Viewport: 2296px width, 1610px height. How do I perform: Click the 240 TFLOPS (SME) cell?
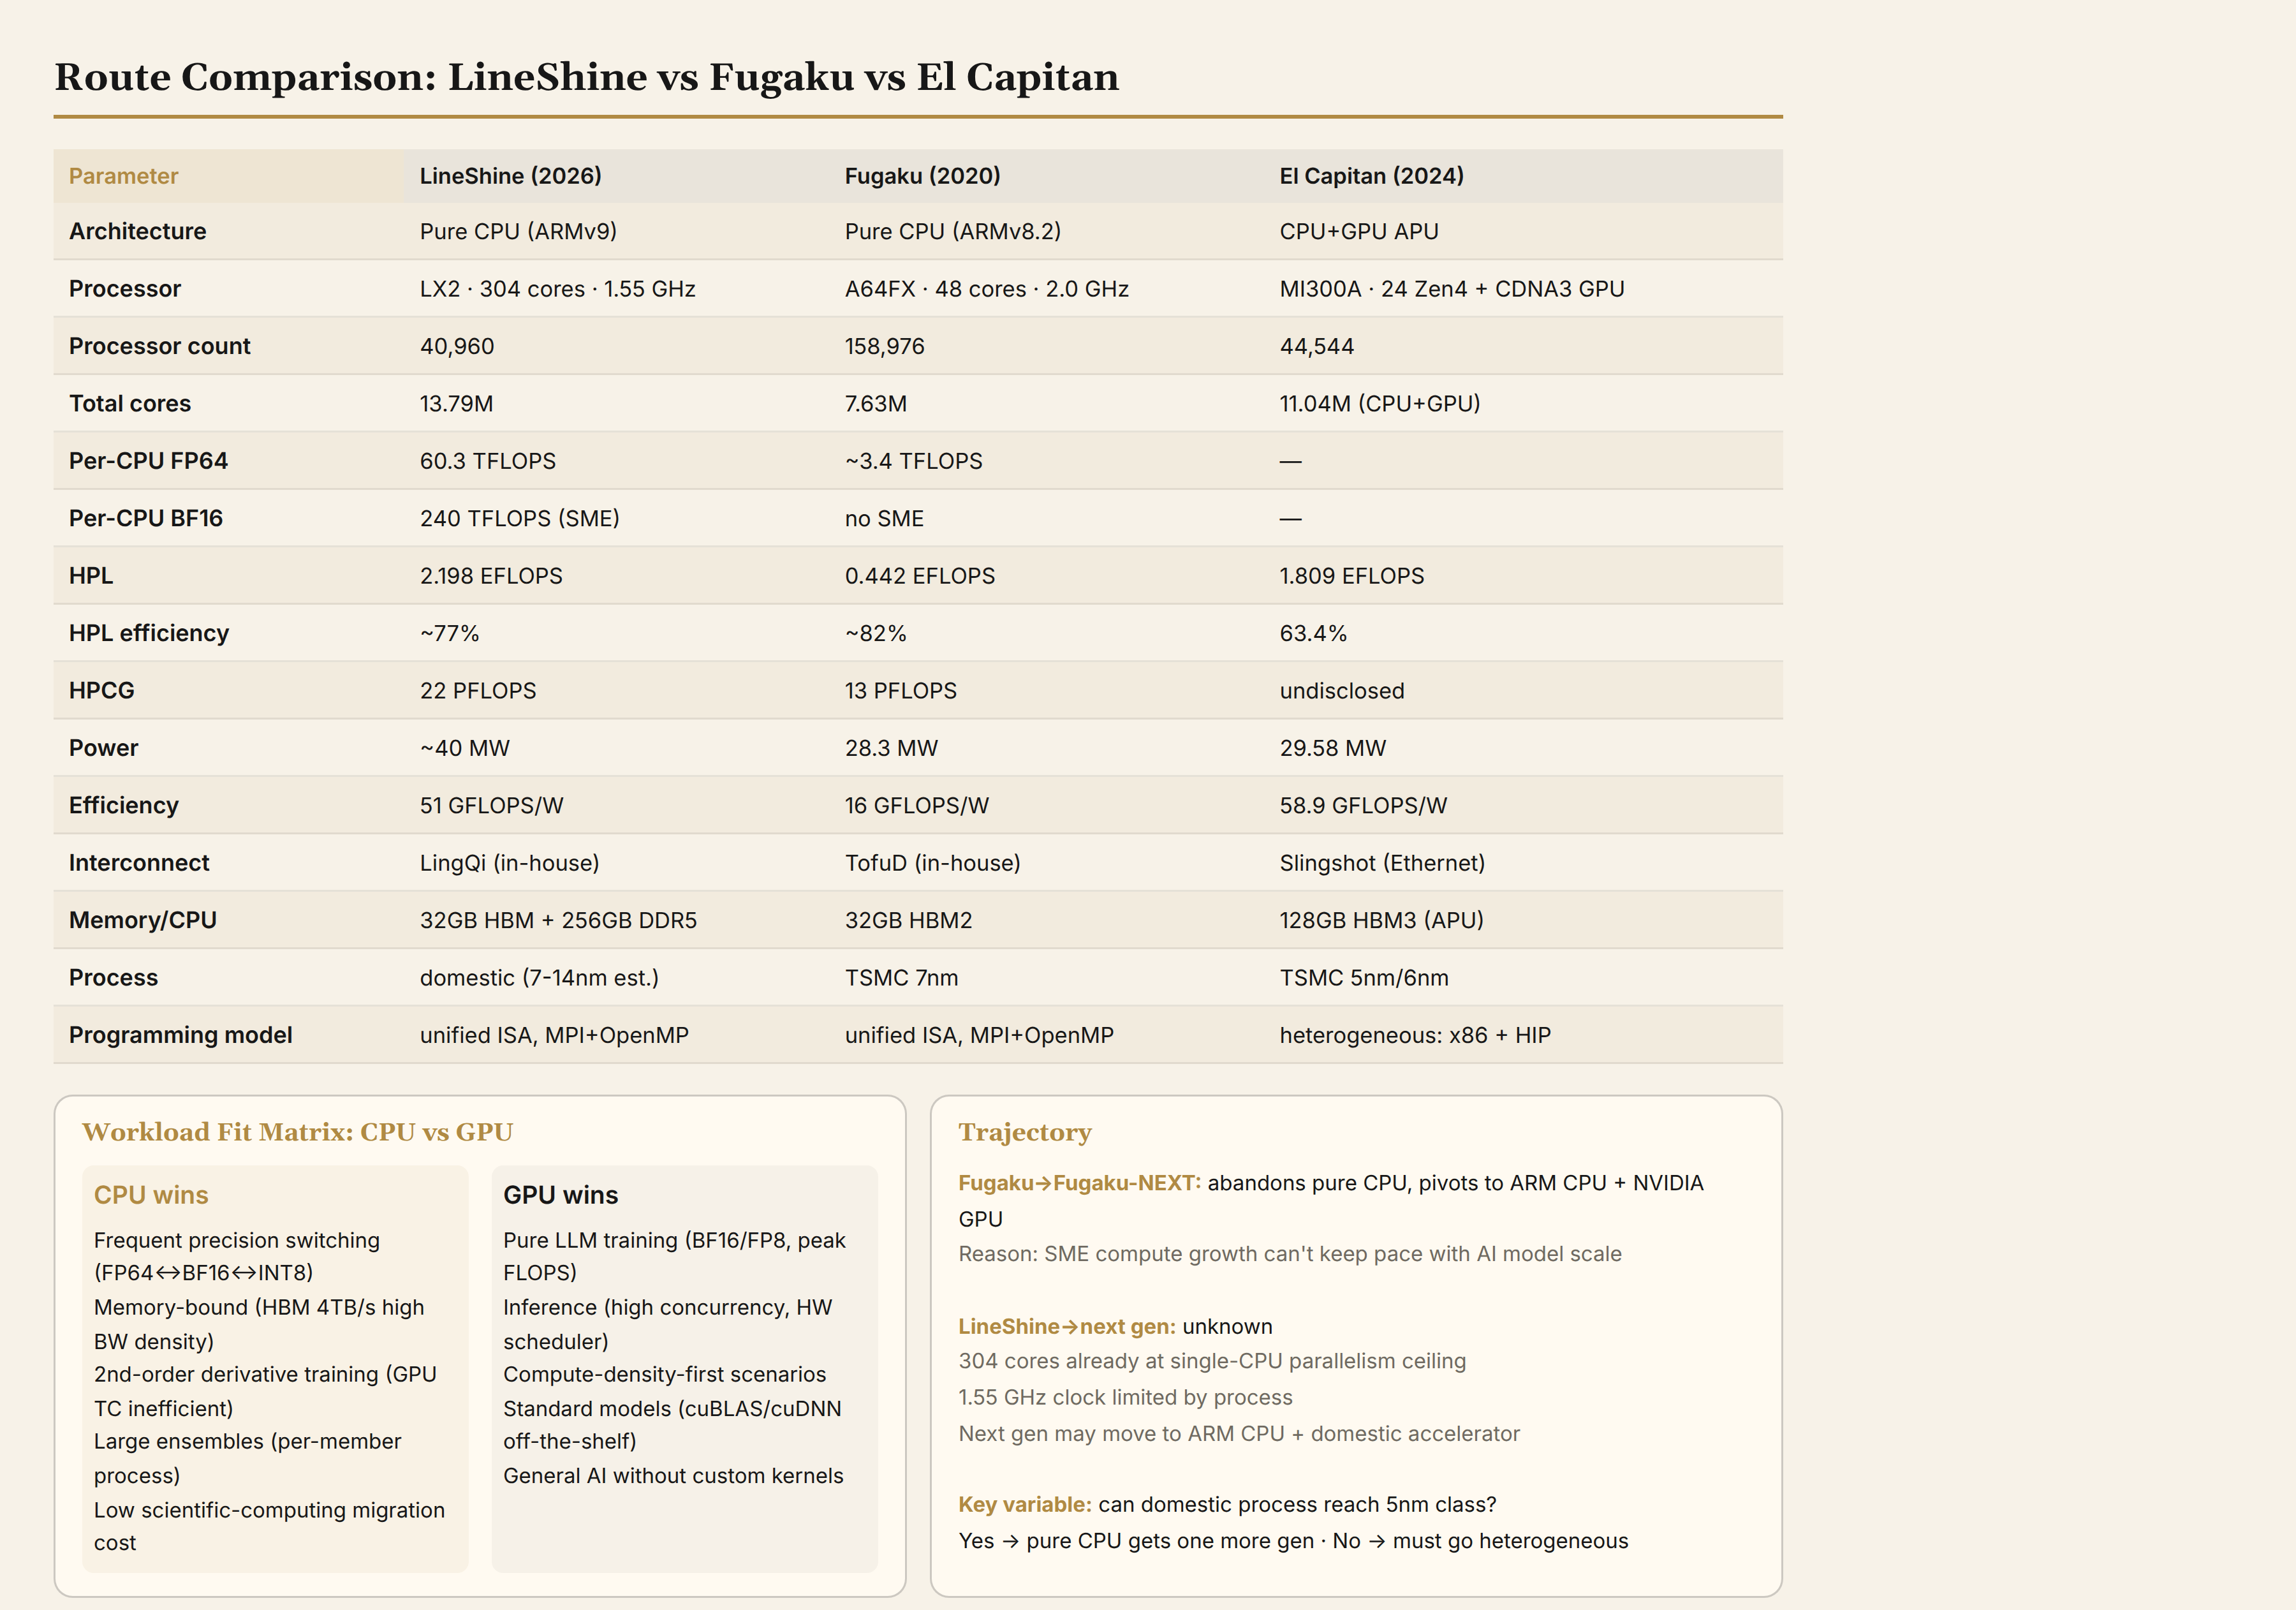(x=519, y=518)
